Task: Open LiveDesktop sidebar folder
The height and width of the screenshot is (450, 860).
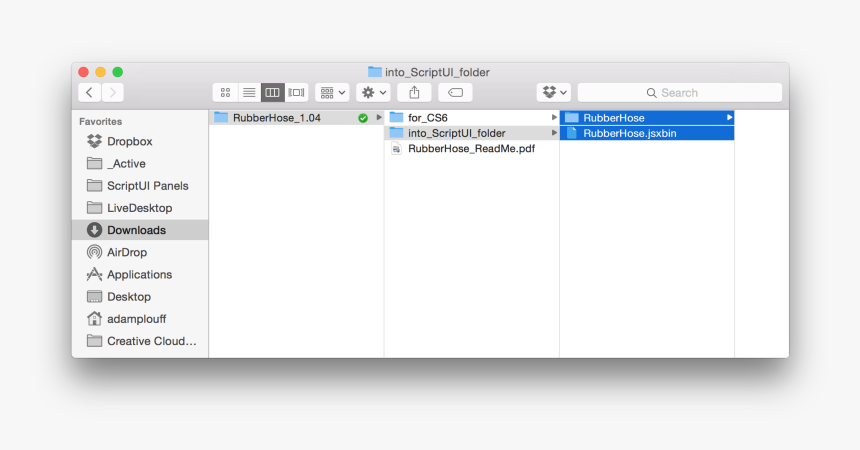Action: point(140,208)
